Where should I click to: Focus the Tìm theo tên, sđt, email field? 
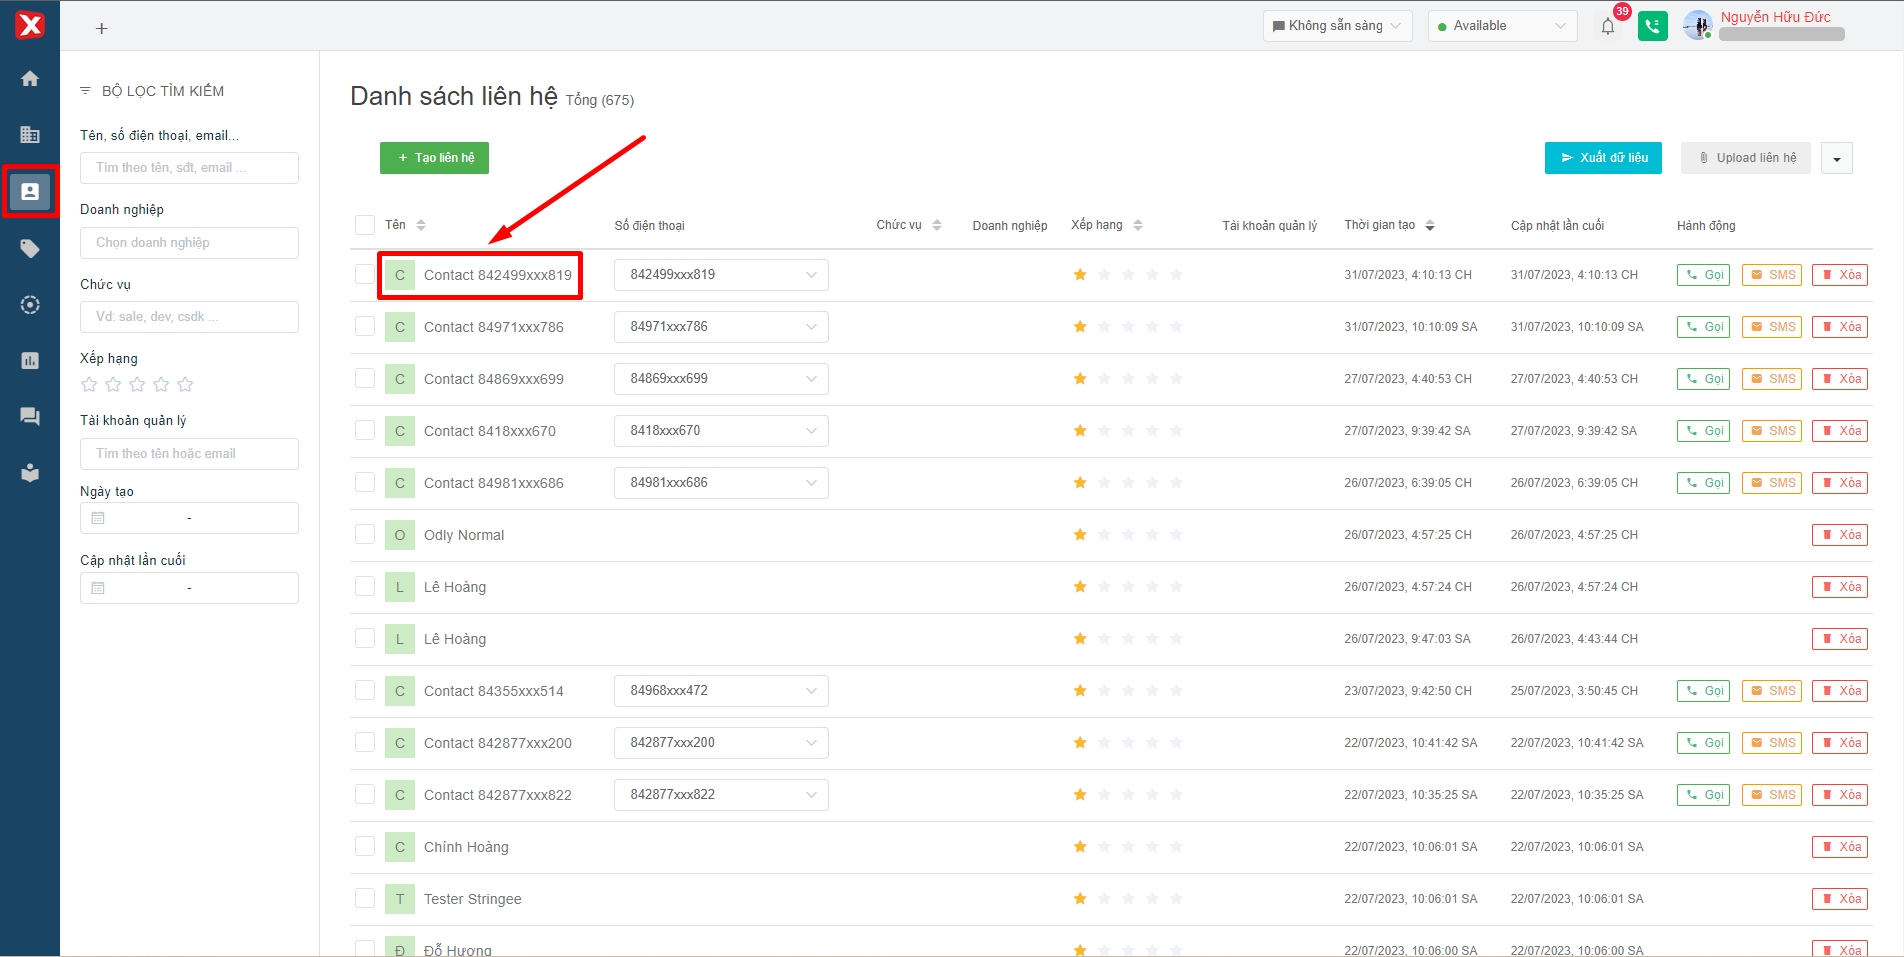[x=189, y=168]
